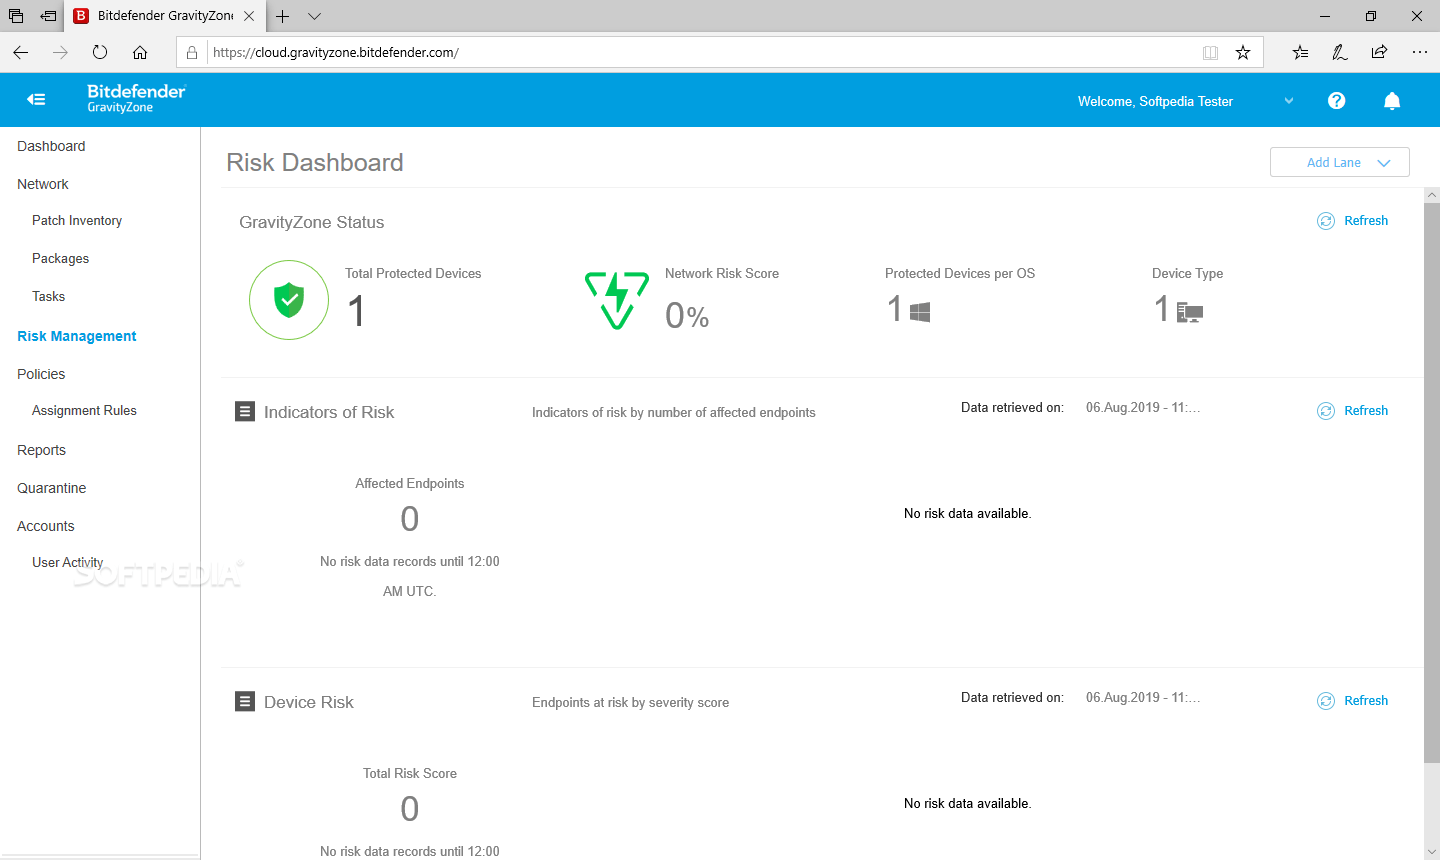
Task: Open the favorites hub icon
Action: pyautogui.click(x=1300, y=52)
